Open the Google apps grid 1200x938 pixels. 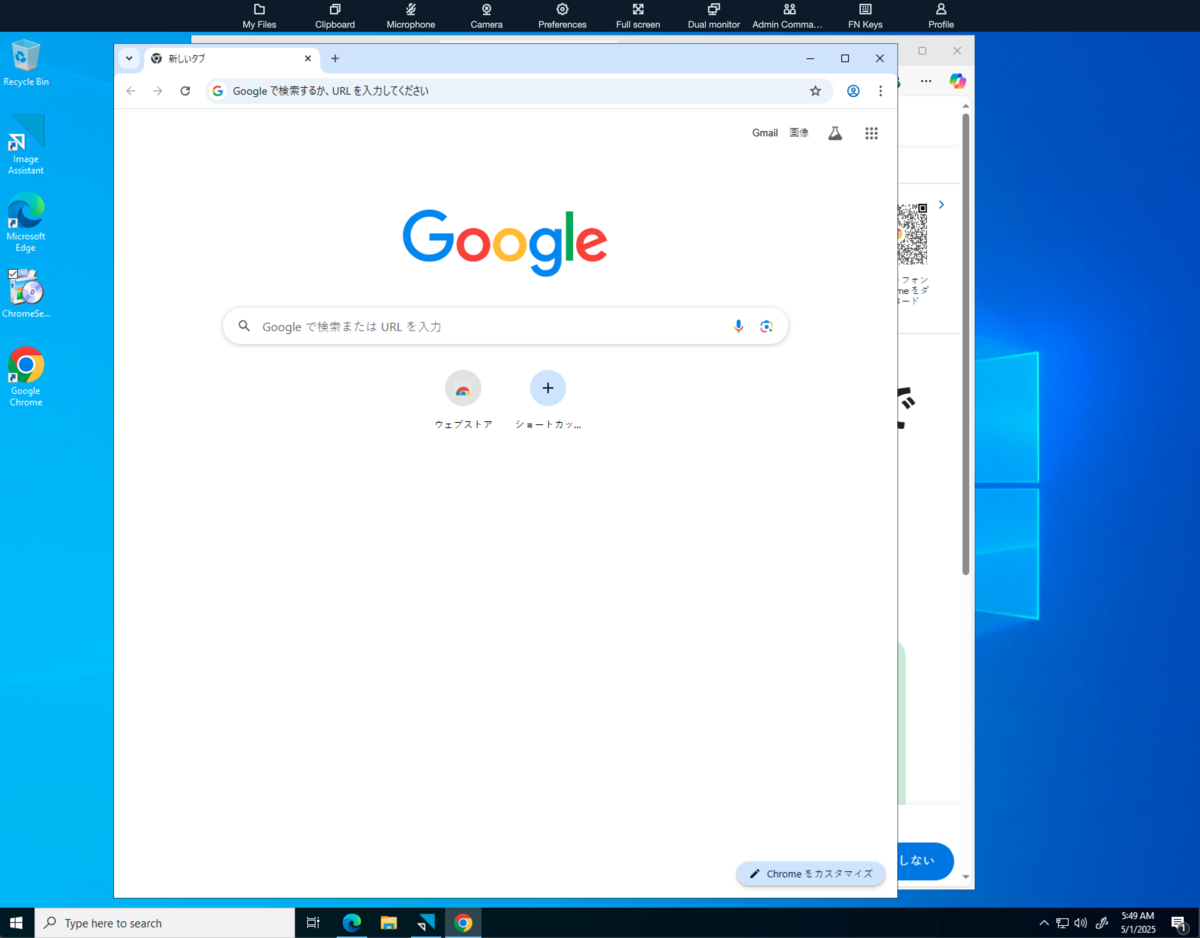click(871, 133)
